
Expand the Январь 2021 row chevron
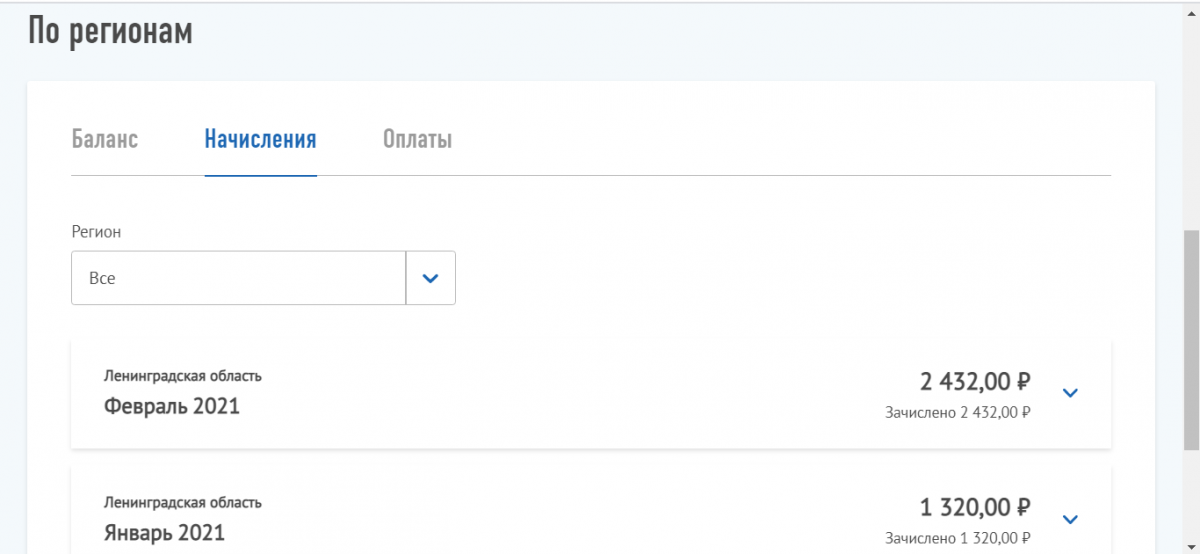[x=1070, y=519]
